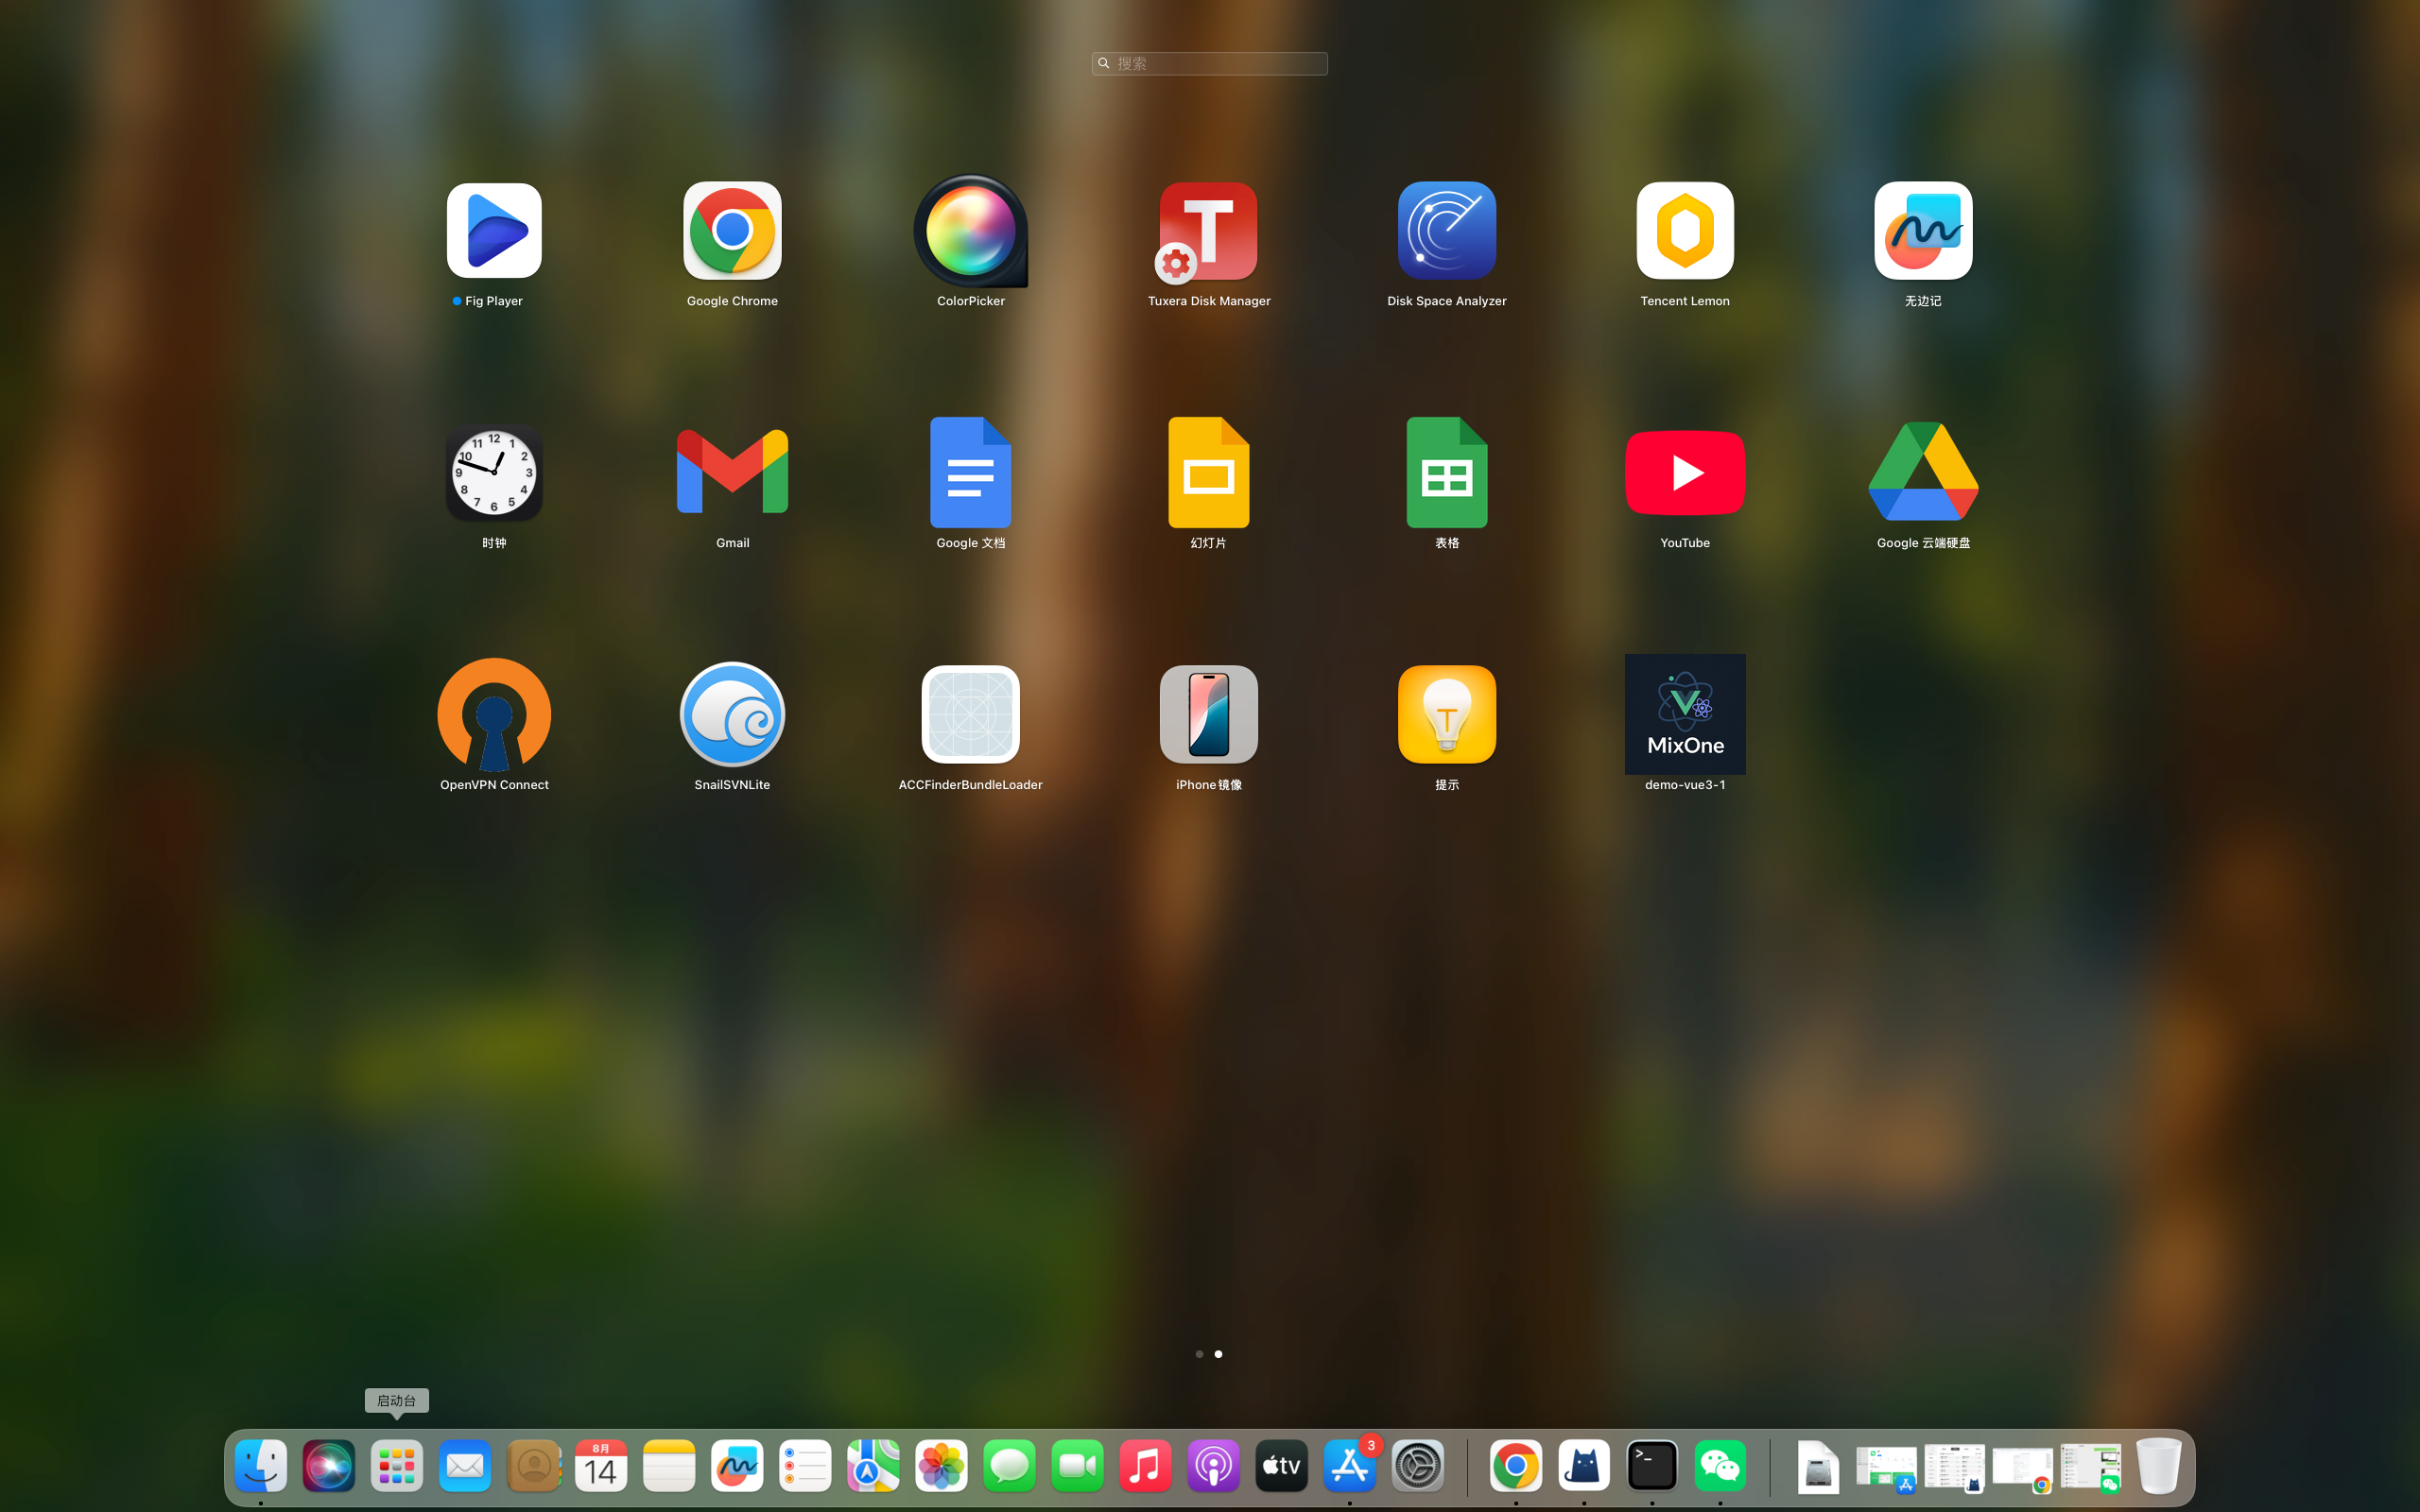Open Calendar showing 14 in Dock
The width and height of the screenshot is (2420, 1512).
tap(601, 1466)
